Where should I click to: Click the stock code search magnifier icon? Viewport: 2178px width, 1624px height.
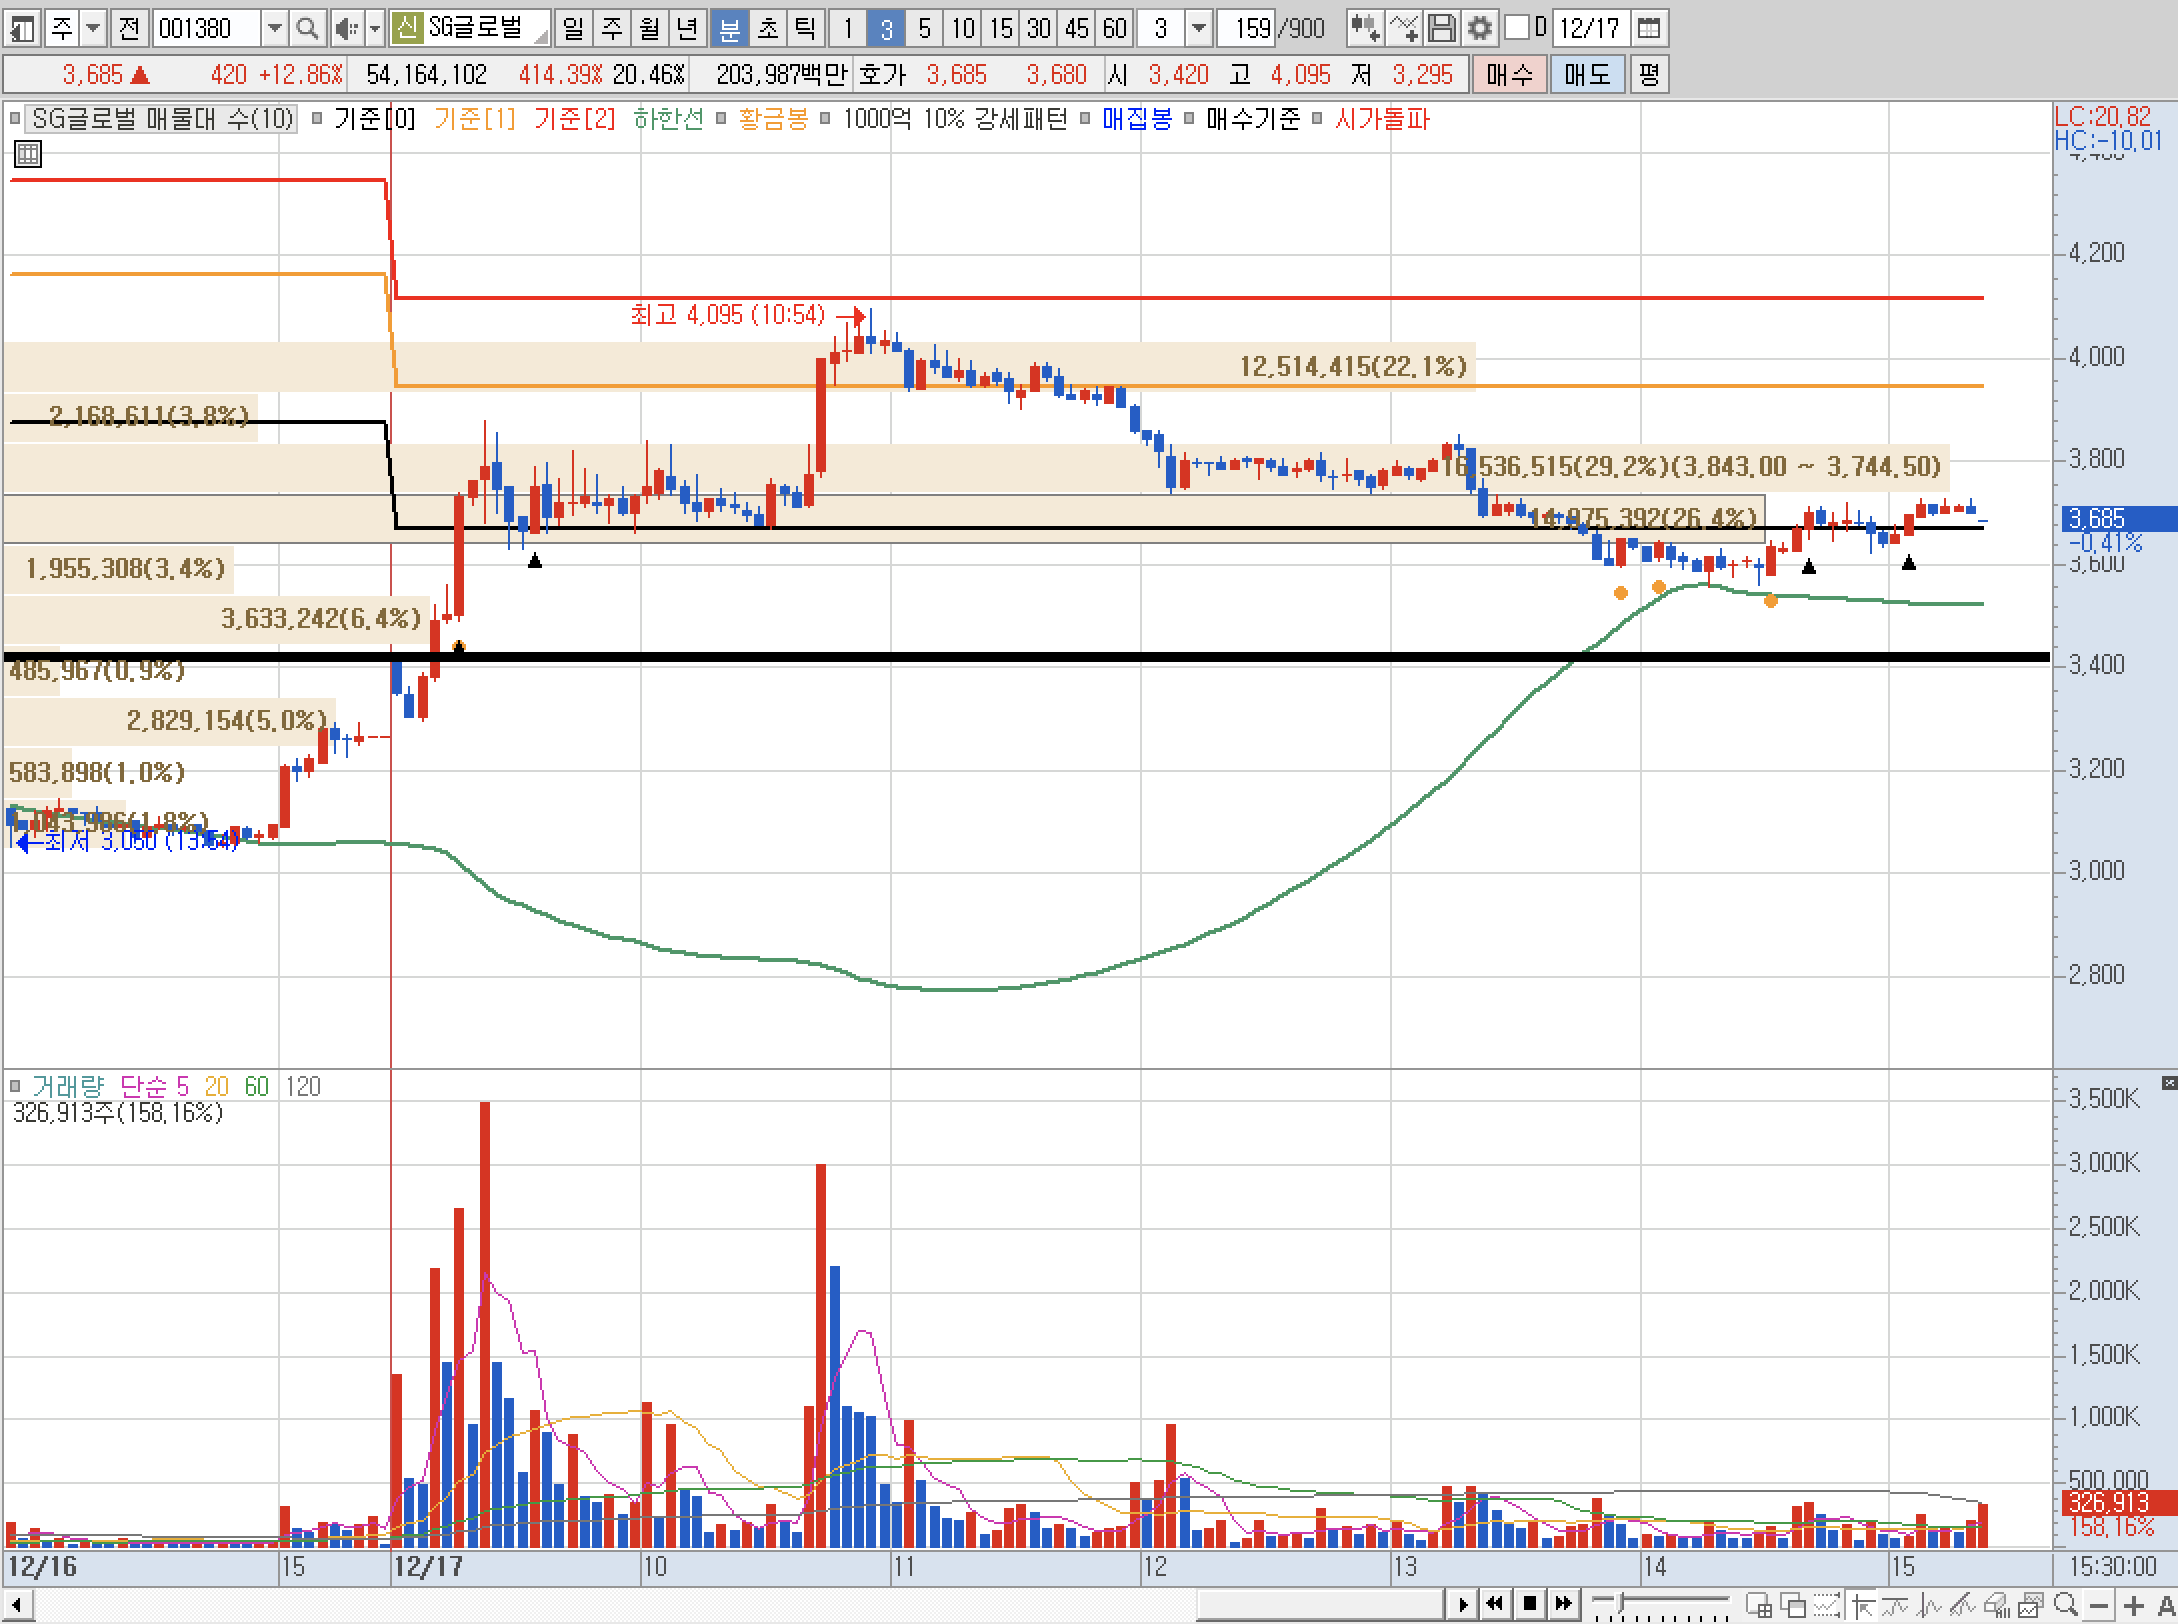coord(308,28)
